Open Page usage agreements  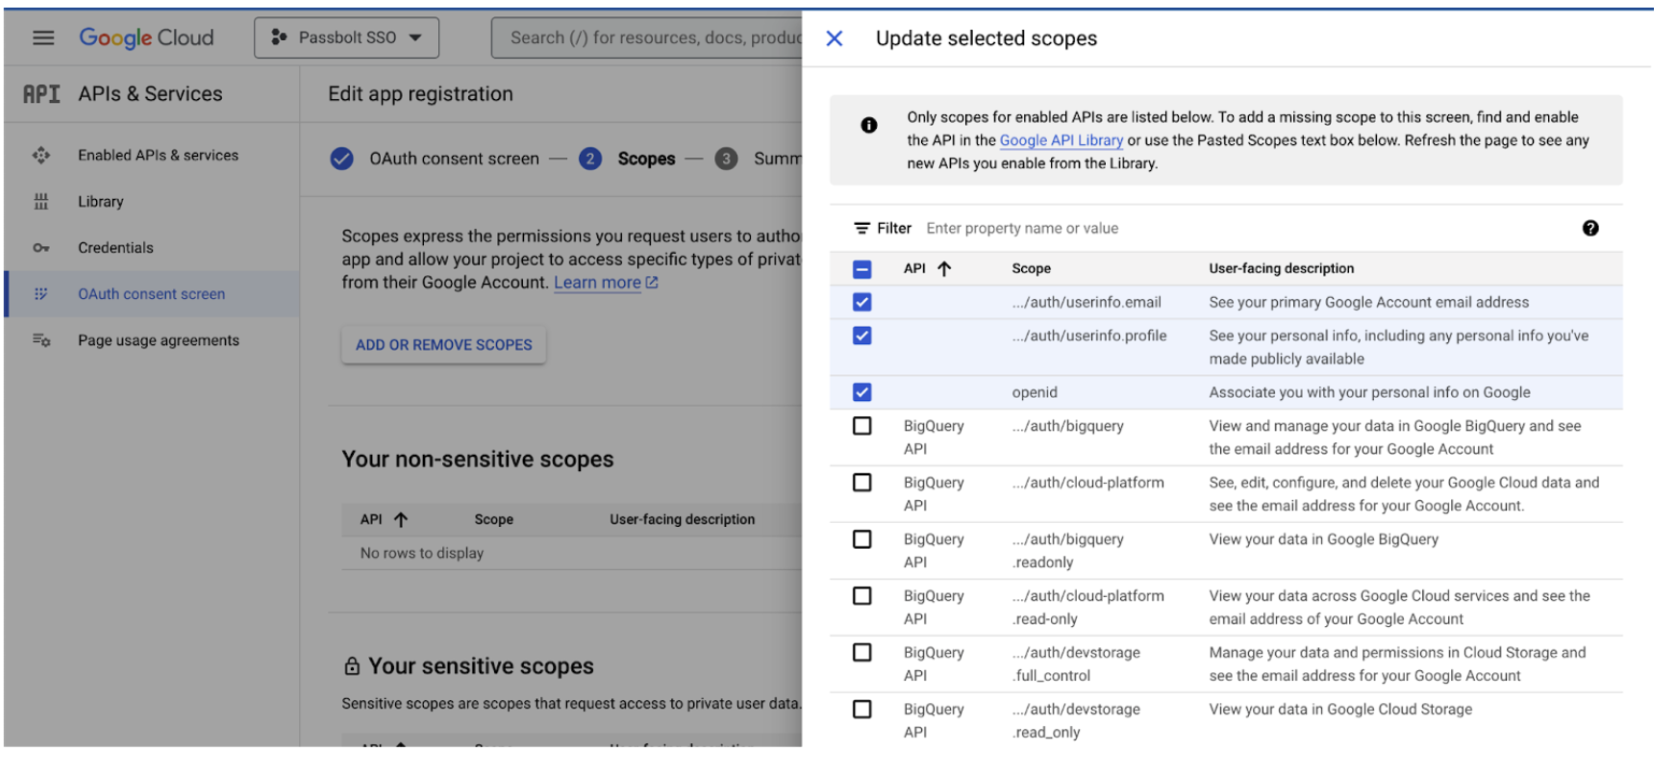(159, 340)
